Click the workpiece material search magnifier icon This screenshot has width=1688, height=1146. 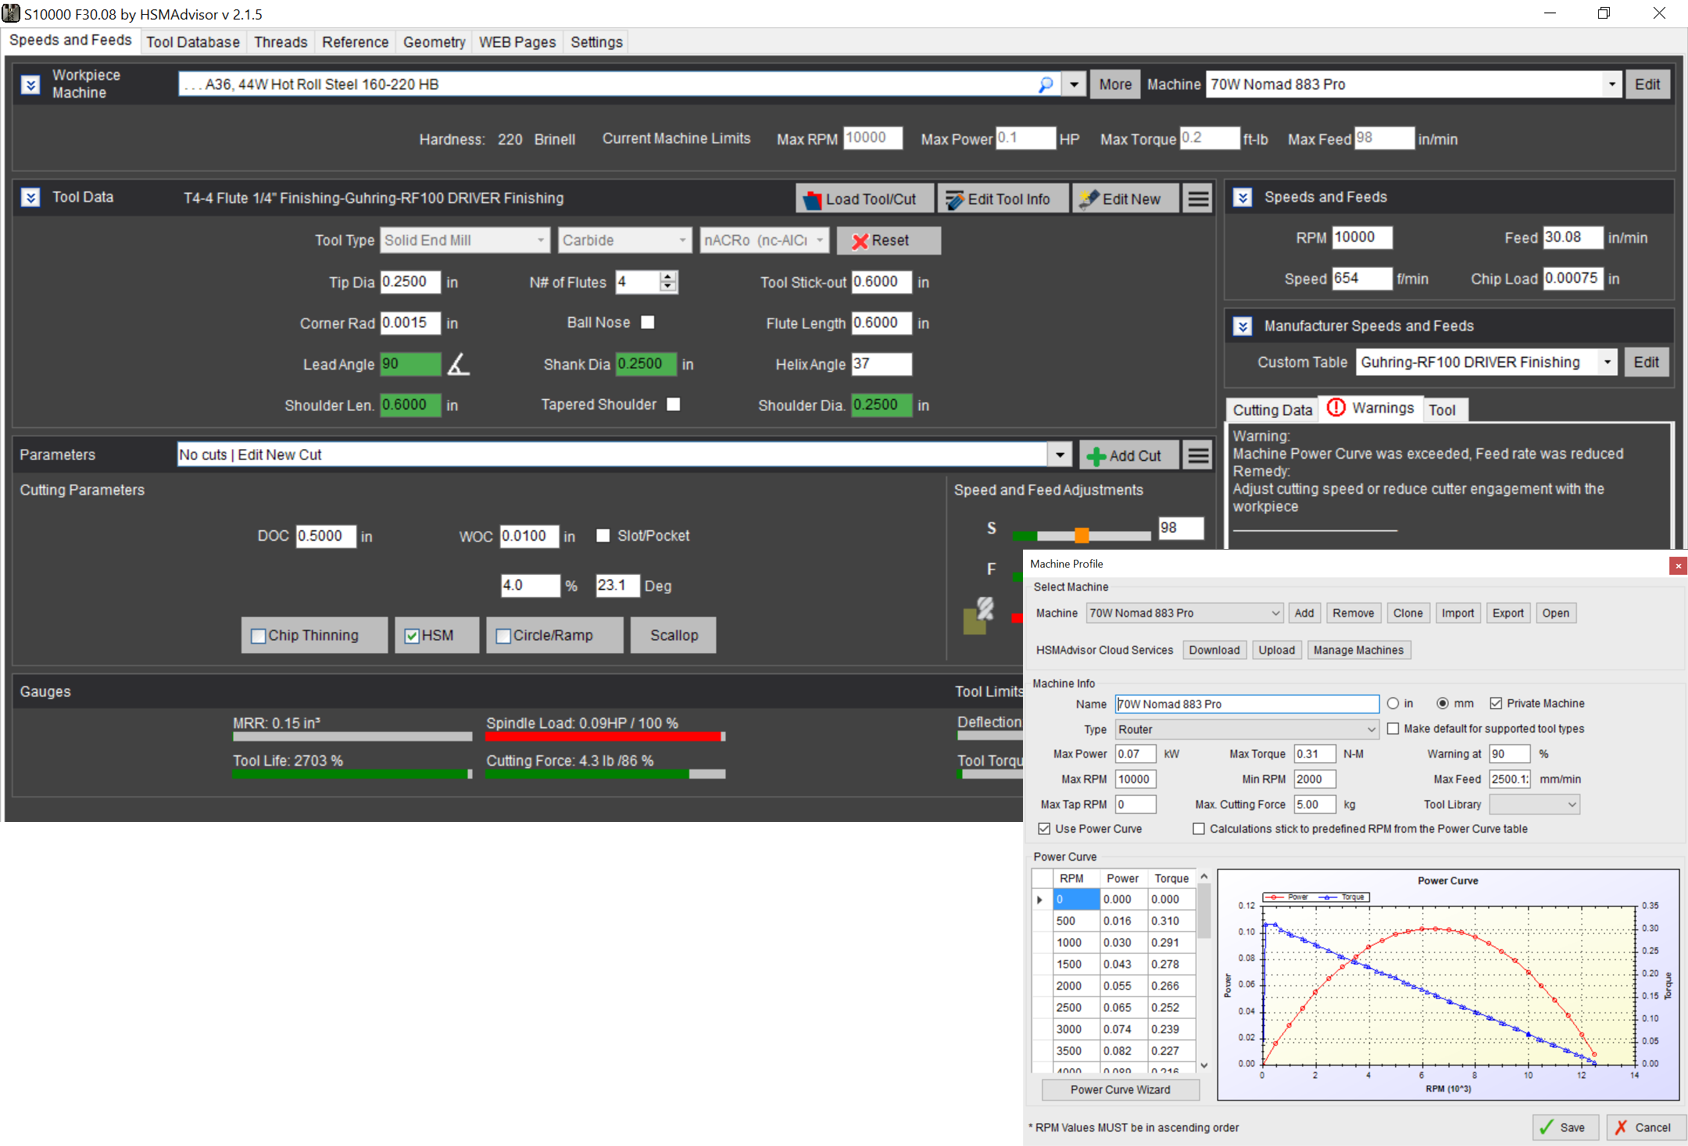(x=1045, y=85)
